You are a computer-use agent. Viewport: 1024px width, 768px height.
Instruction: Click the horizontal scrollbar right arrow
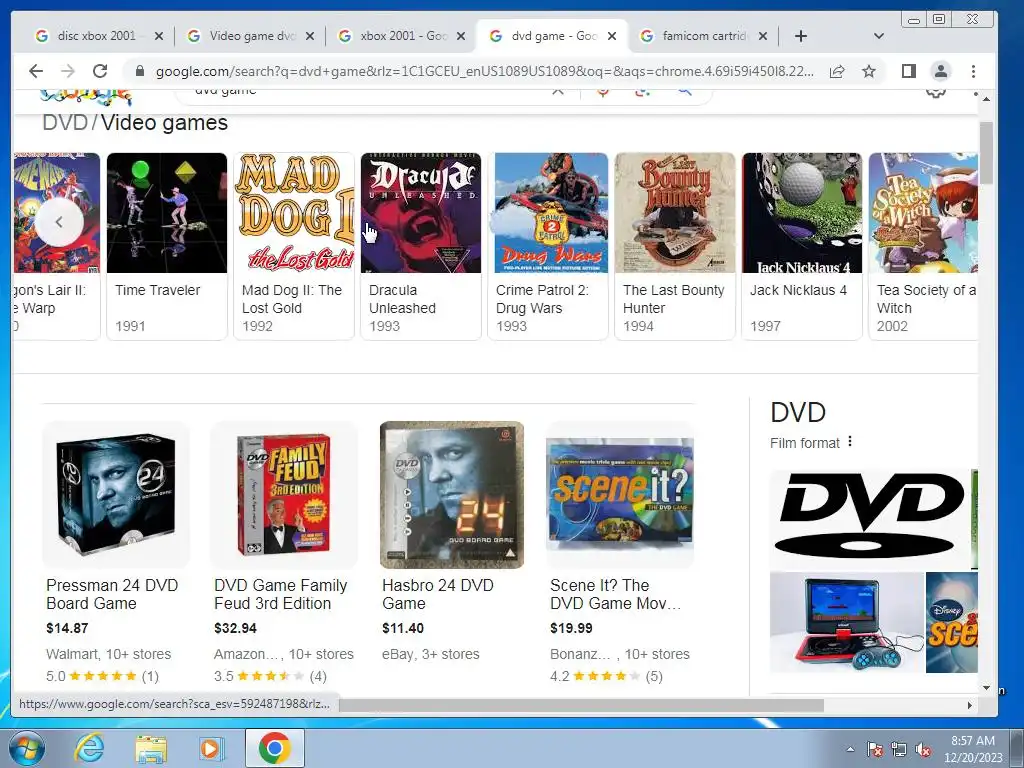pos(970,705)
